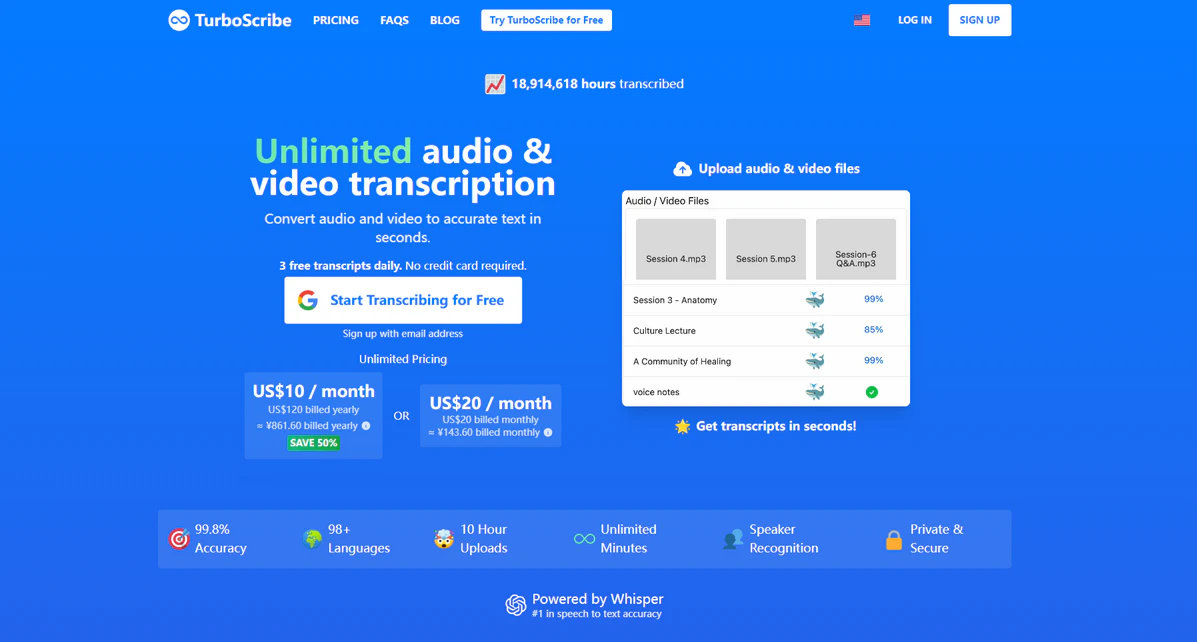The image size is (1197, 642).
Task: Click the Private & Secure text
Action: (x=937, y=539)
